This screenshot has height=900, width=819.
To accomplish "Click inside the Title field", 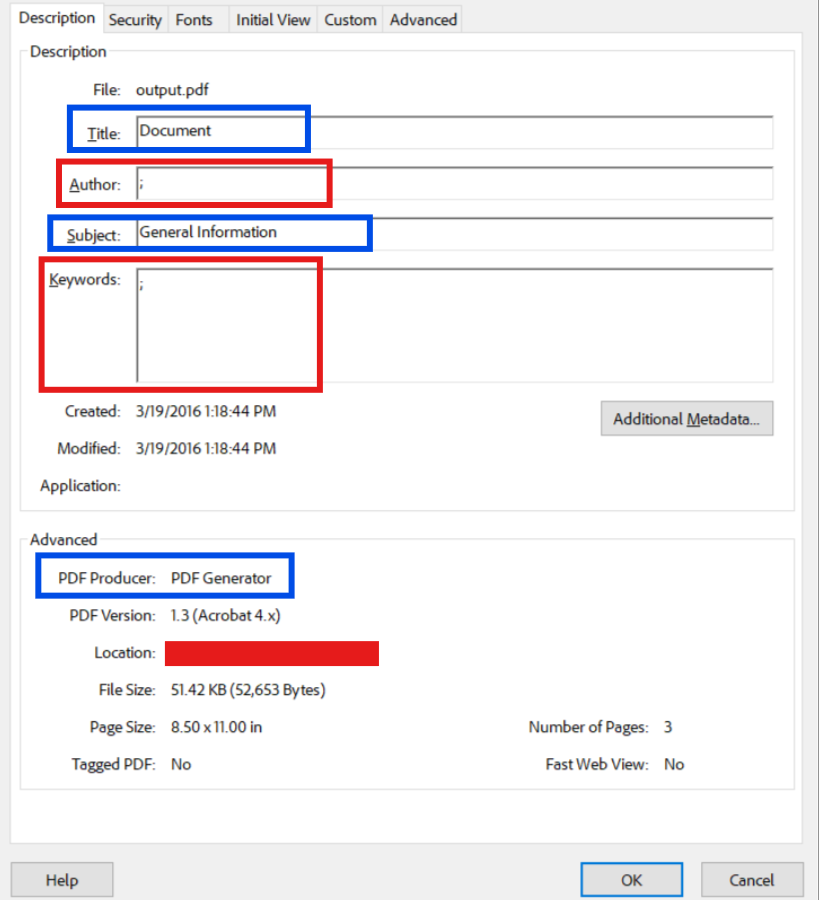I will point(300,131).
